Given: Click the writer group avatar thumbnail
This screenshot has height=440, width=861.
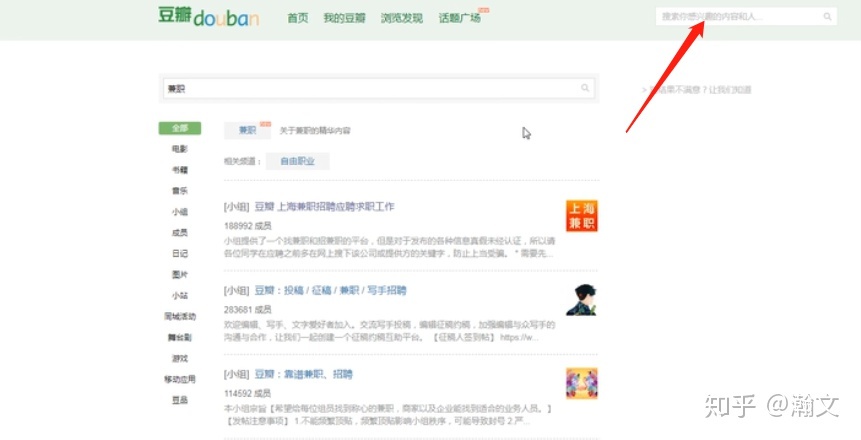Looking at the screenshot, I should coord(582,300).
